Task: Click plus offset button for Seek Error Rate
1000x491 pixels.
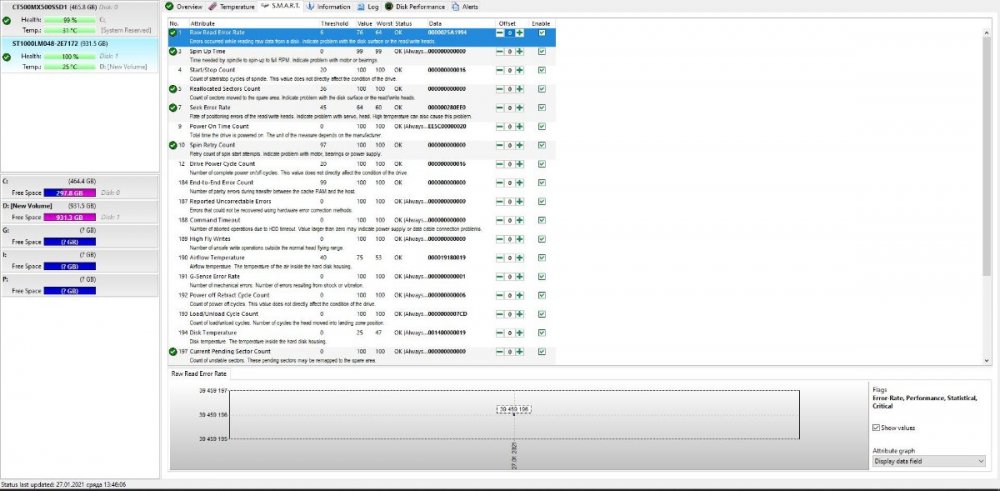Action: click(520, 107)
